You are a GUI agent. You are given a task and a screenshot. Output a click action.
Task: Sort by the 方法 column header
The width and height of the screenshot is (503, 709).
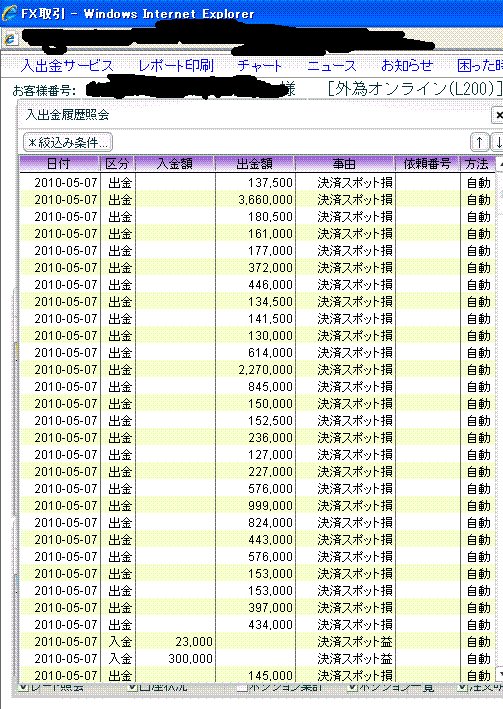pos(478,164)
